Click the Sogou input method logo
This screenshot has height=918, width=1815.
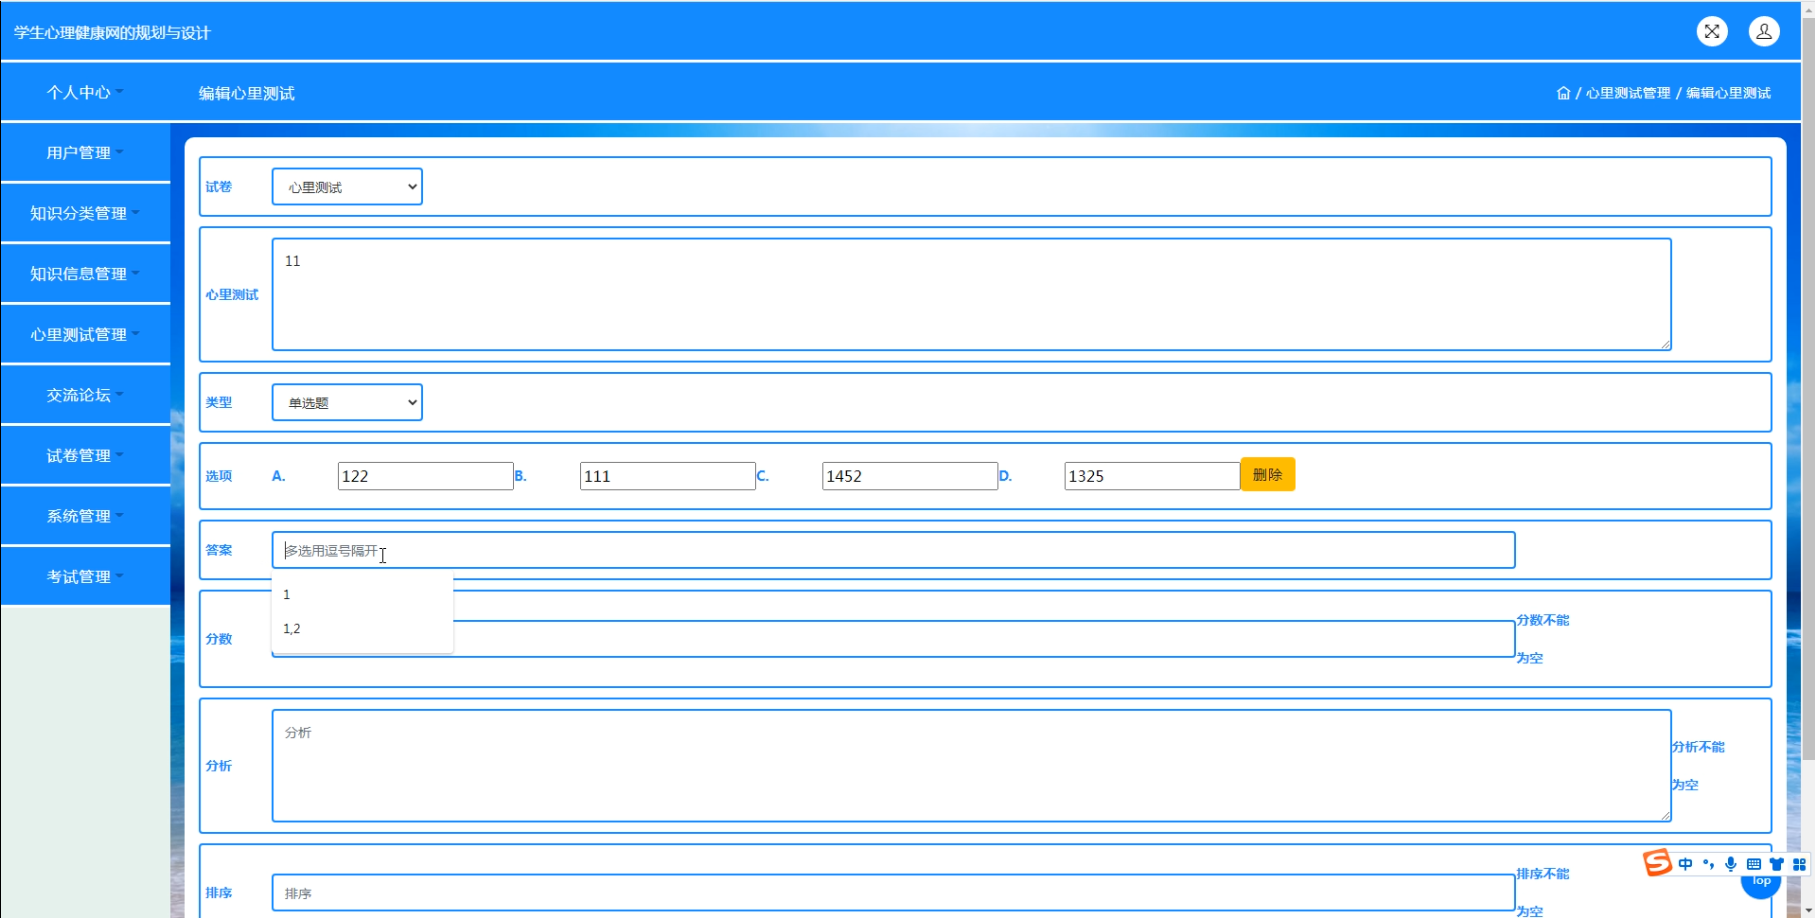click(x=1658, y=862)
